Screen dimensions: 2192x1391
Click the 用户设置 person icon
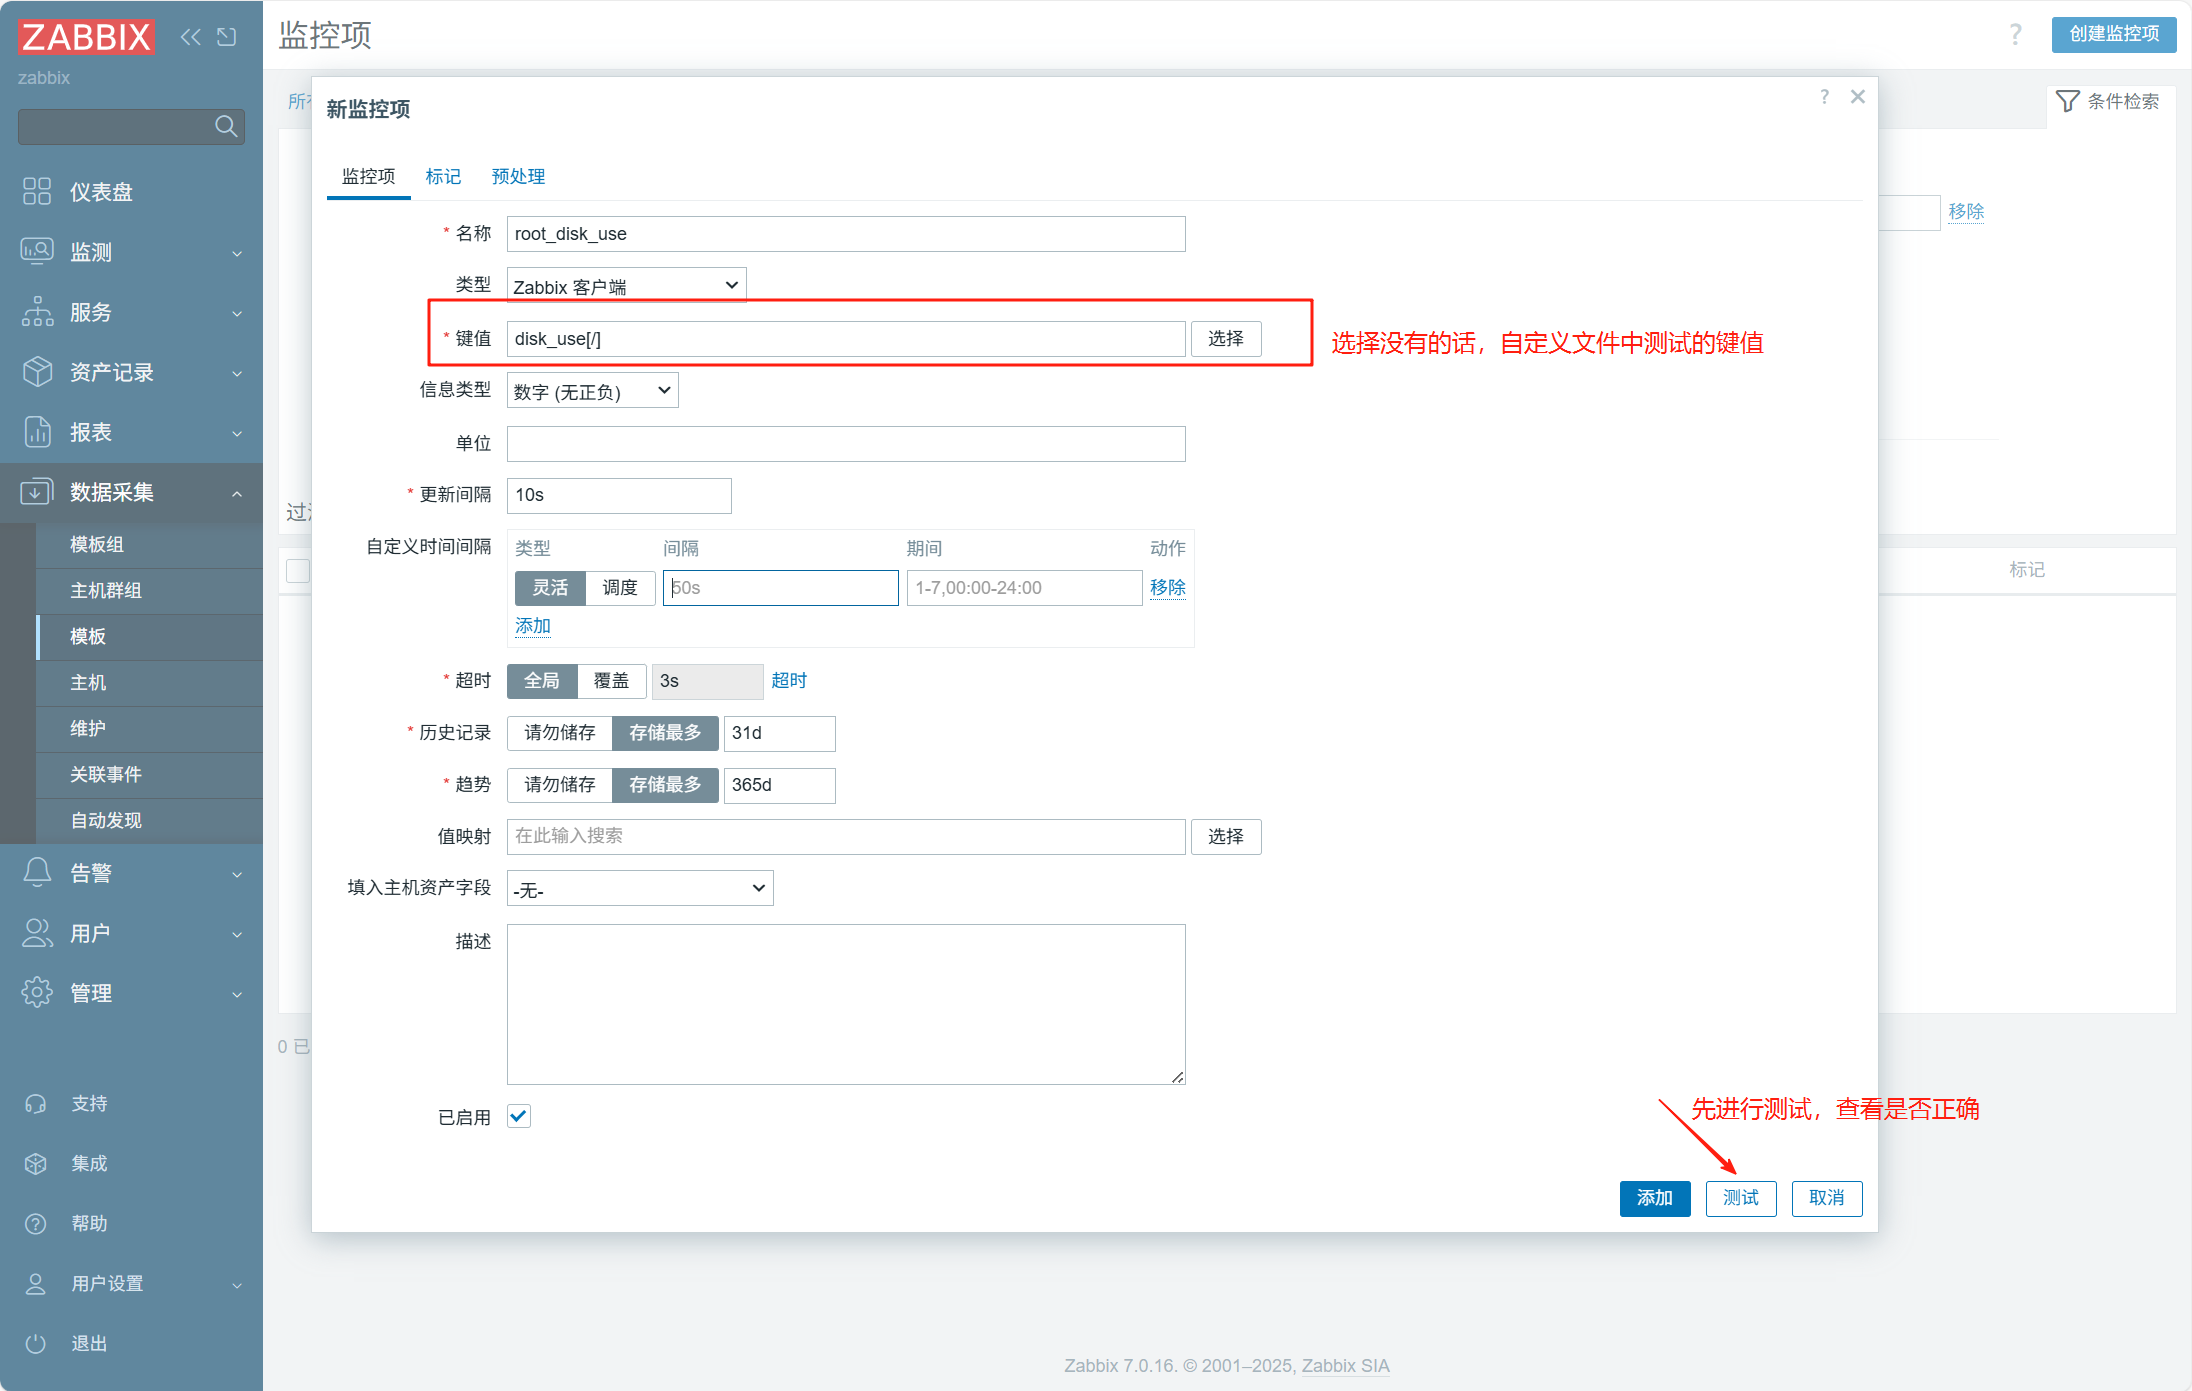coord(36,1283)
